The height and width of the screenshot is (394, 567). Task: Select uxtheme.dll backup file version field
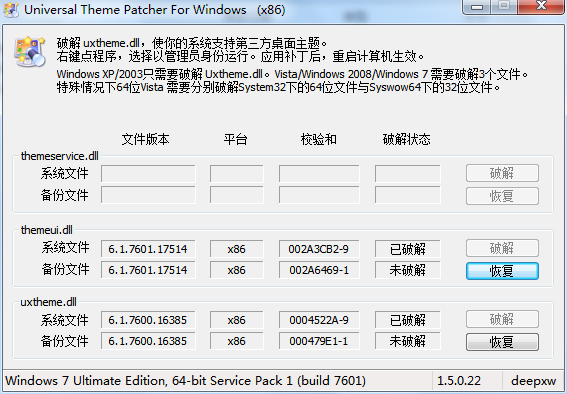(x=148, y=341)
